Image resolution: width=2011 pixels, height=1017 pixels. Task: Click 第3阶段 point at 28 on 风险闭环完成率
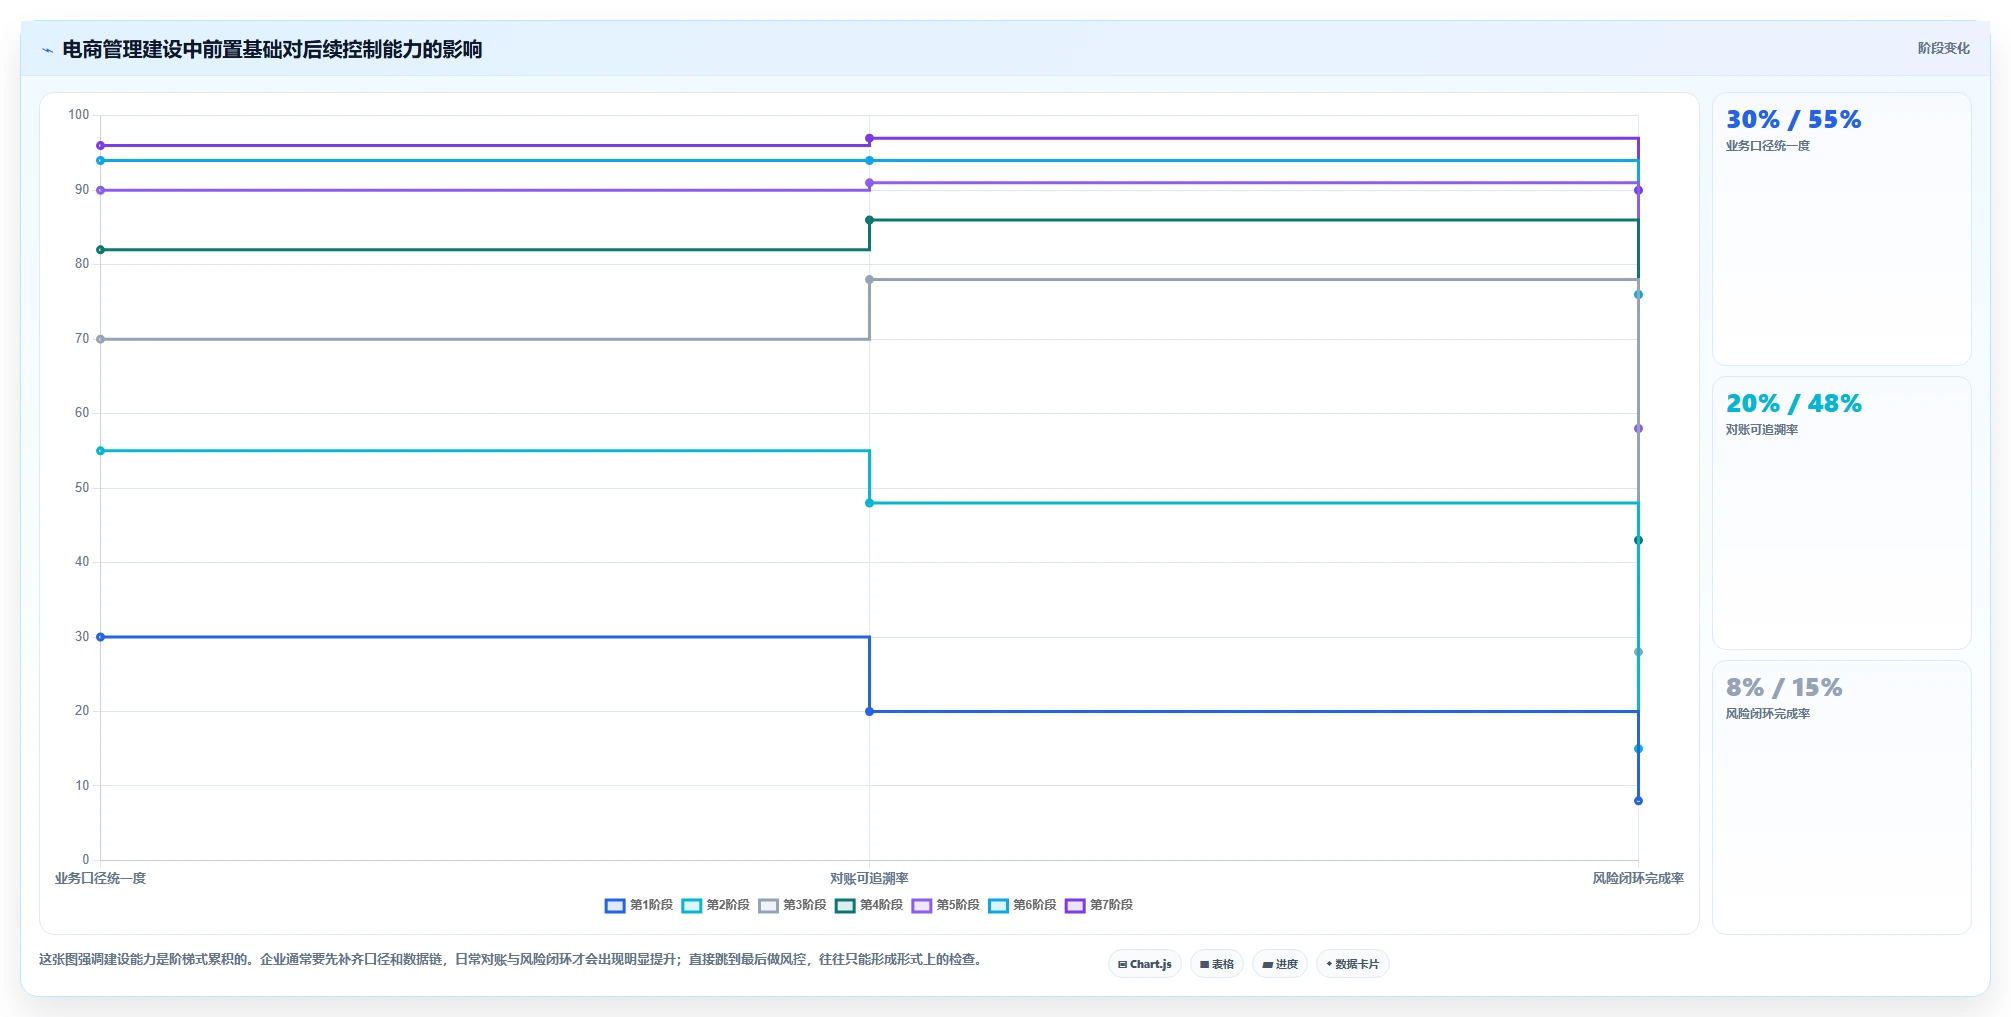[1638, 652]
